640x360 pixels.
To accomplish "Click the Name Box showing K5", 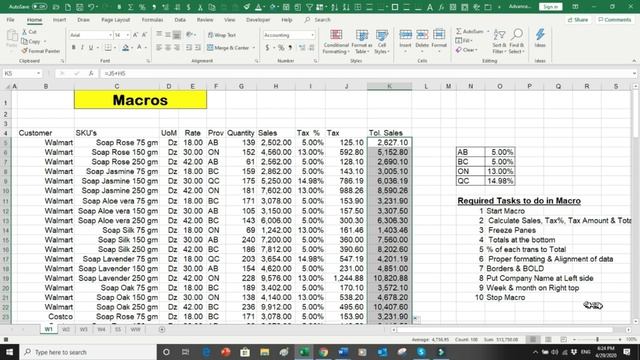I will coord(22,73).
